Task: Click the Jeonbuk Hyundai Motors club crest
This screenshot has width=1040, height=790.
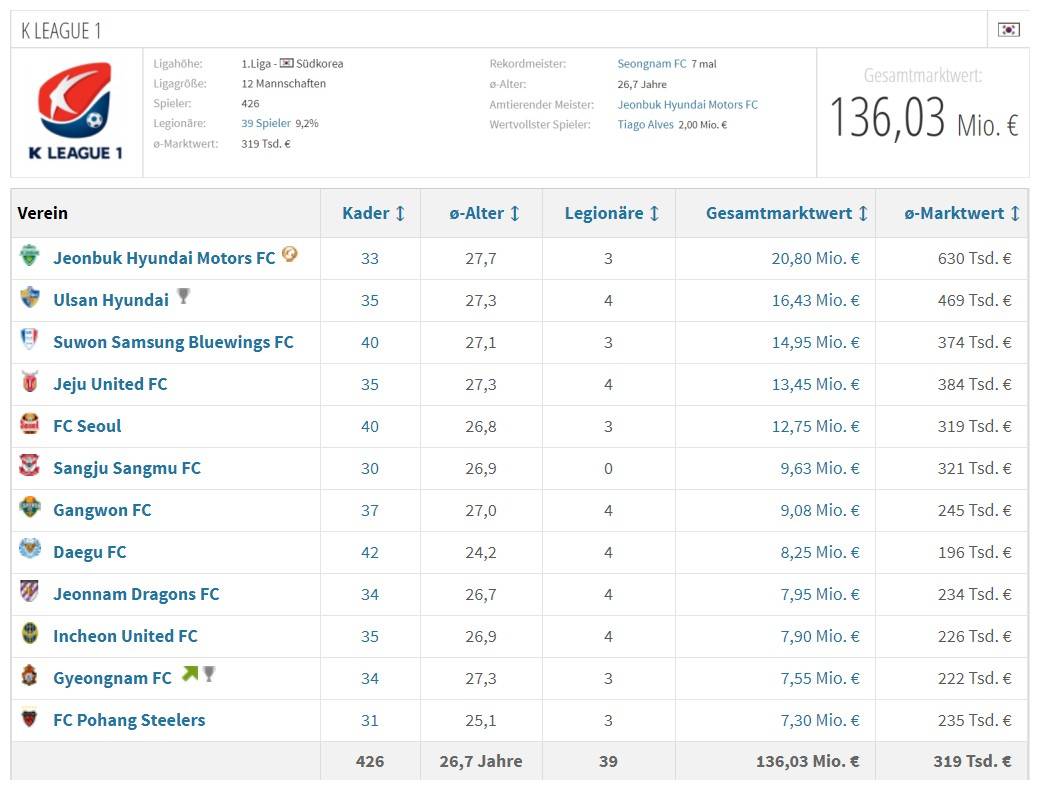Action: [29, 257]
